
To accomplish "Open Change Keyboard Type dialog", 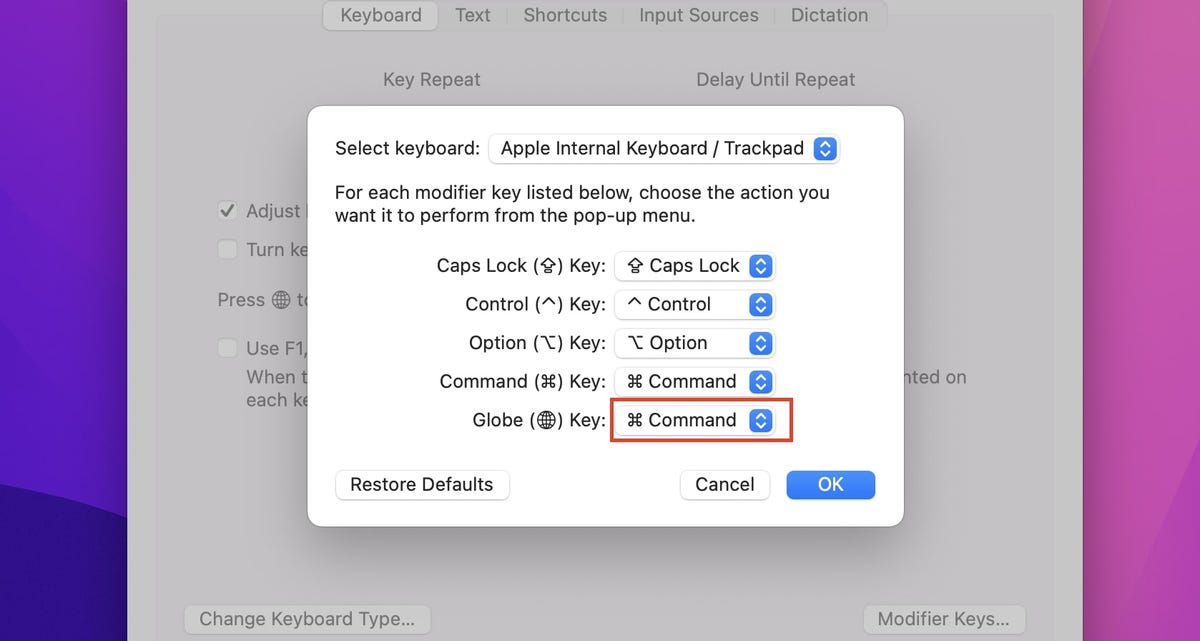I will 307,619.
